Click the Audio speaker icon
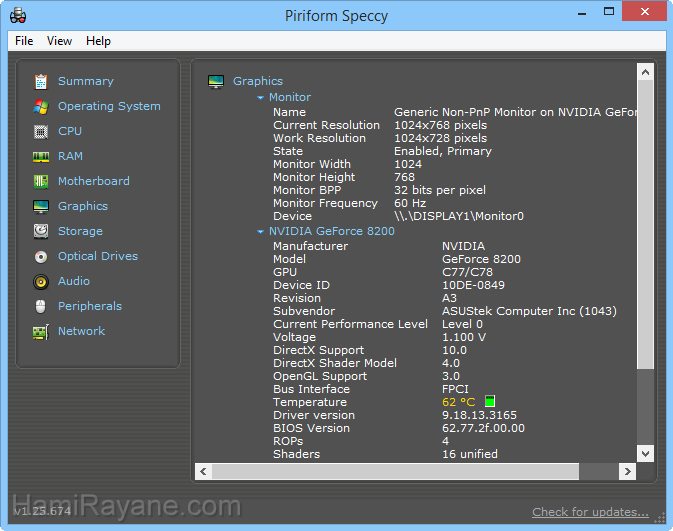 (41, 282)
